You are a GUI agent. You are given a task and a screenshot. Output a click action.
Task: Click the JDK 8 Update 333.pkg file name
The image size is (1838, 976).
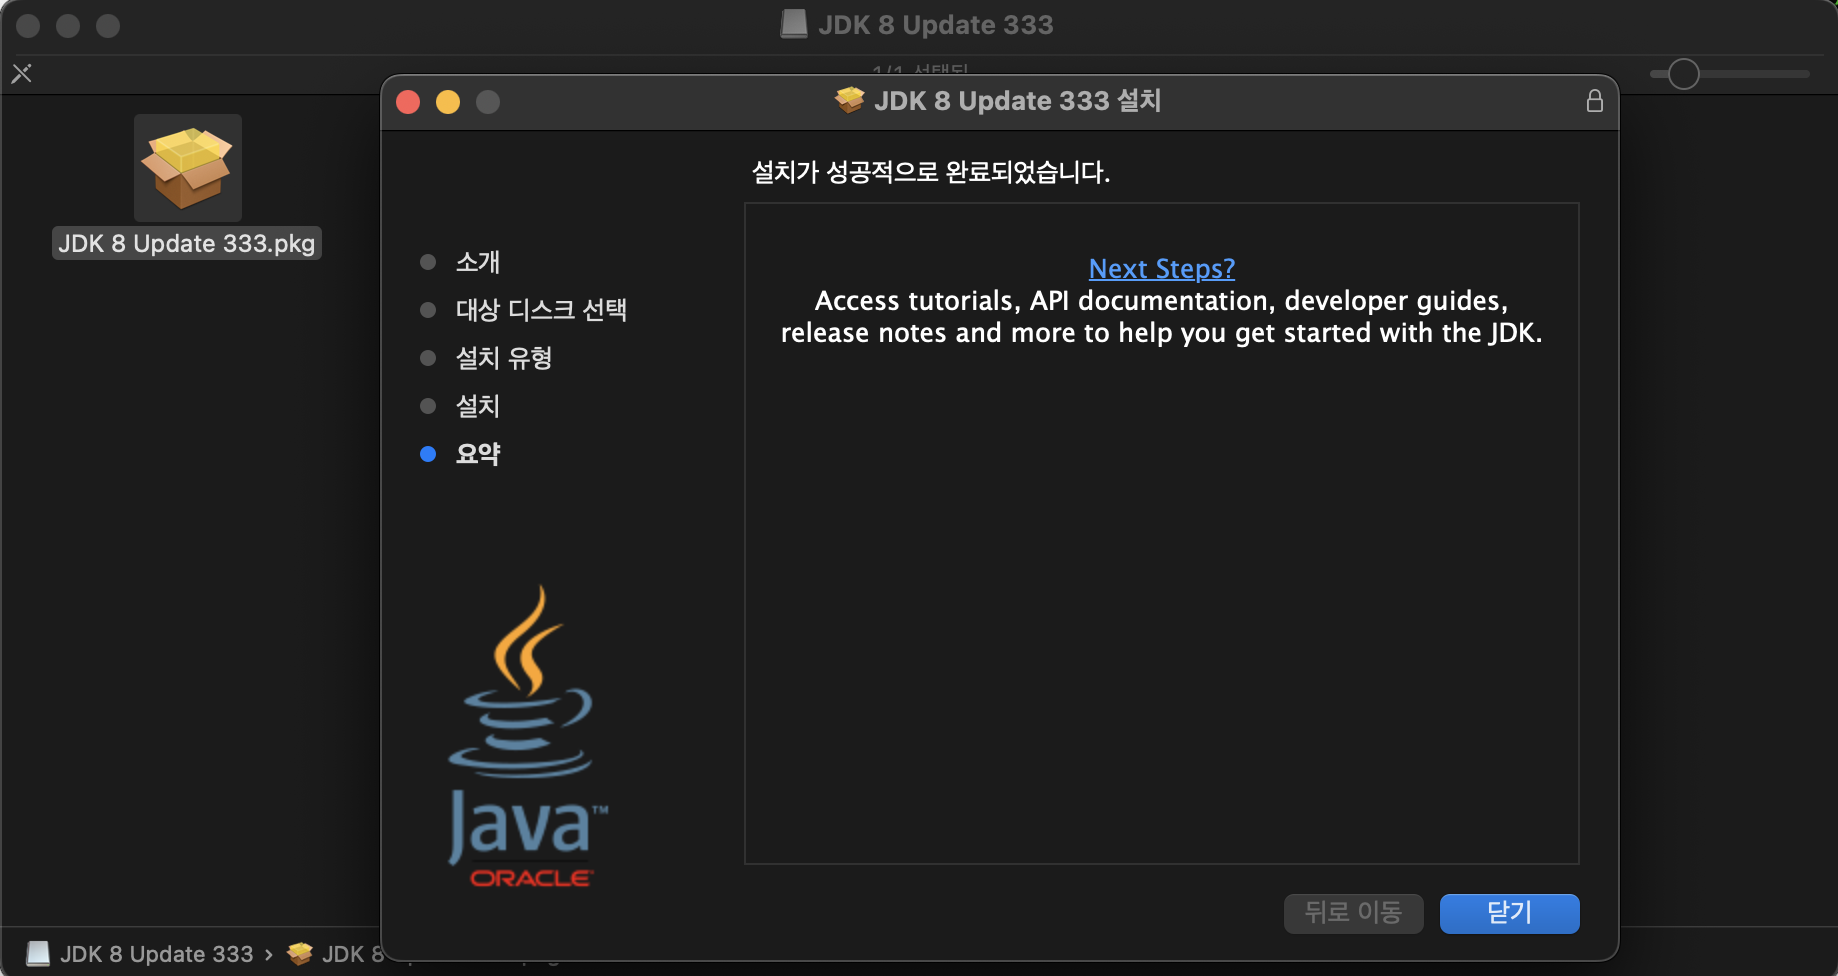[186, 243]
